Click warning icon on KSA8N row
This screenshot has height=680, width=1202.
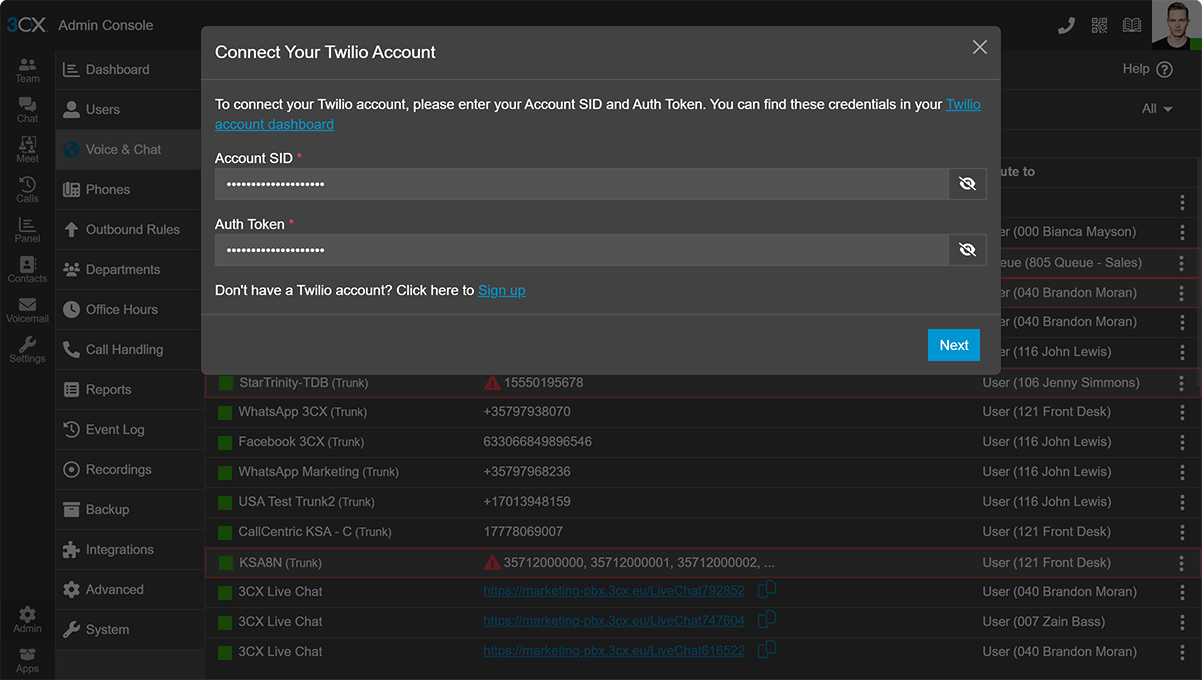click(492, 562)
